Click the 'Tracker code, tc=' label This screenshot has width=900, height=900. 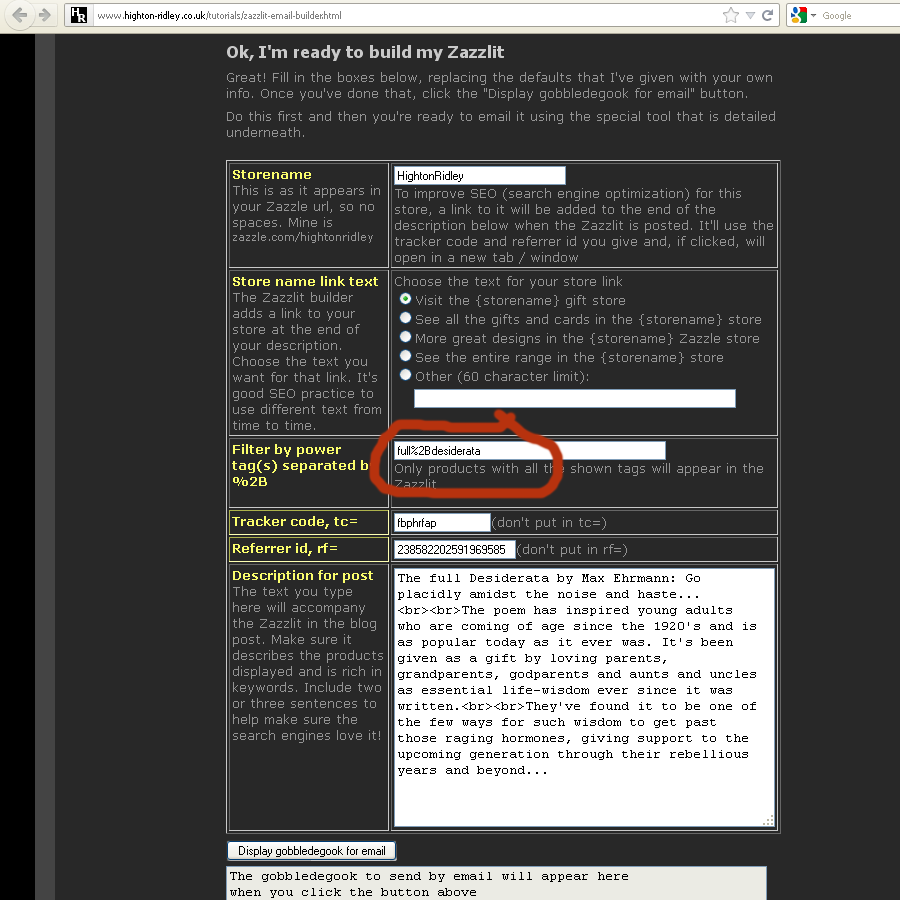[294, 521]
